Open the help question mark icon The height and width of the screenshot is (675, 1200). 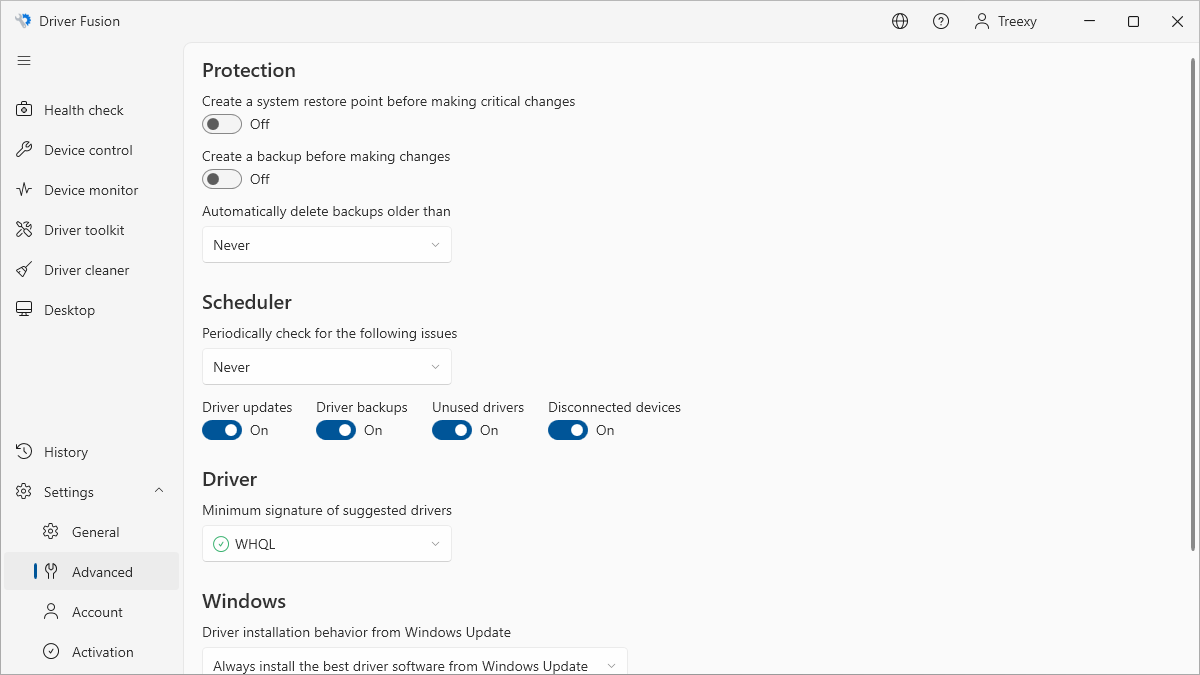941,21
